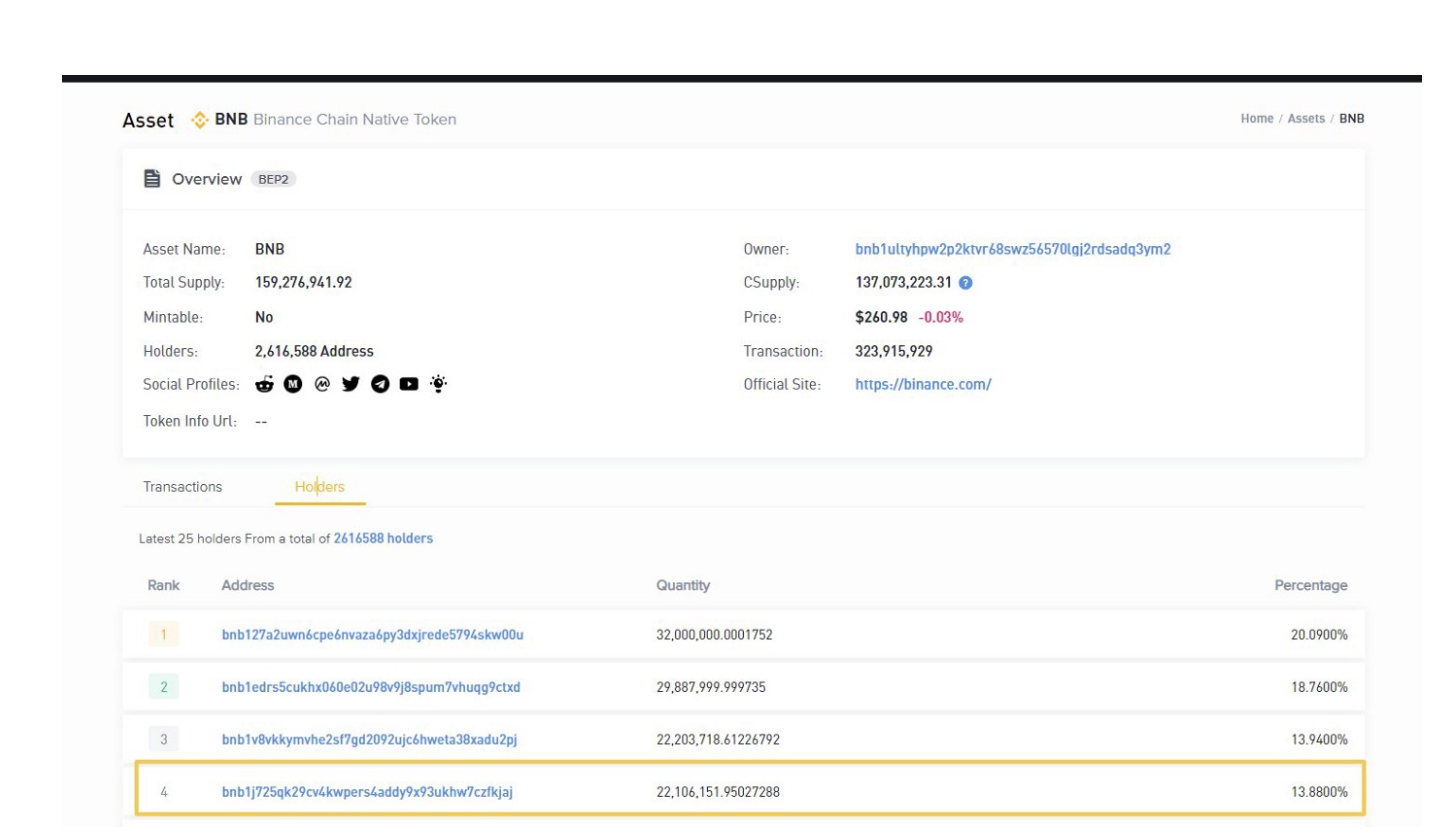Select the Holders tab
Viewport: 1444px width, 840px height.
[x=320, y=487]
